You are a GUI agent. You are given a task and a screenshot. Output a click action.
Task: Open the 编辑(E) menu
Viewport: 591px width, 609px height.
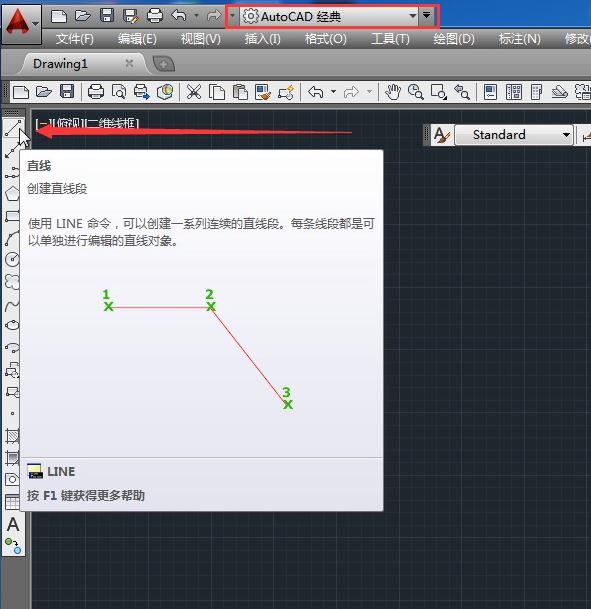pyautogui.click(x=137, y=39)
